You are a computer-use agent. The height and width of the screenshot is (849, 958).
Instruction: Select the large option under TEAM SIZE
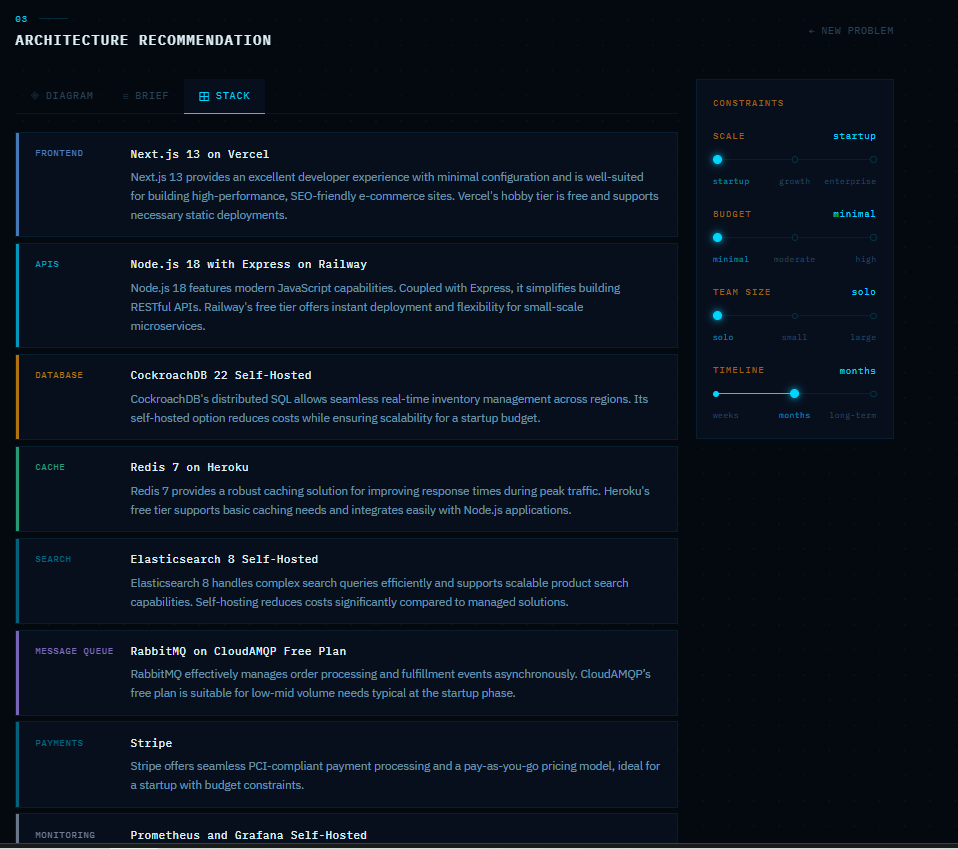872,315
